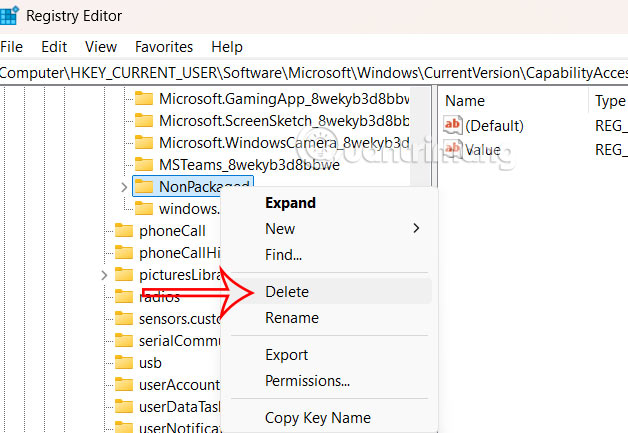The height and width of the screenshot is (433, 628).
Task: Select the Microsoft.ScreenSketch folder icon
Action: [144, 121]
